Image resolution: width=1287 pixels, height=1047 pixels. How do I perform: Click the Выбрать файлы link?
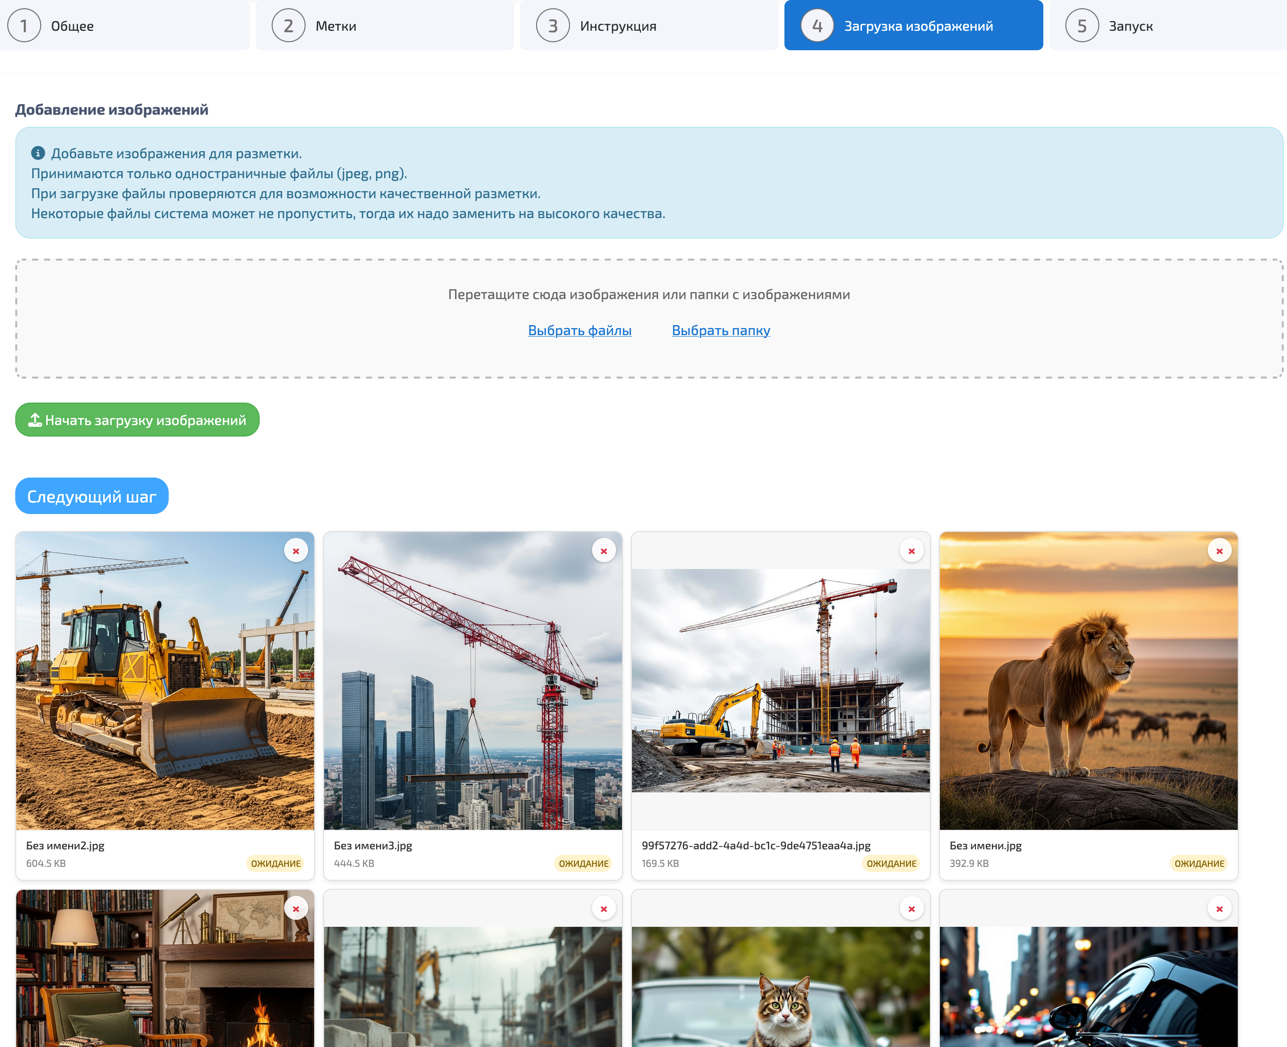580,330
